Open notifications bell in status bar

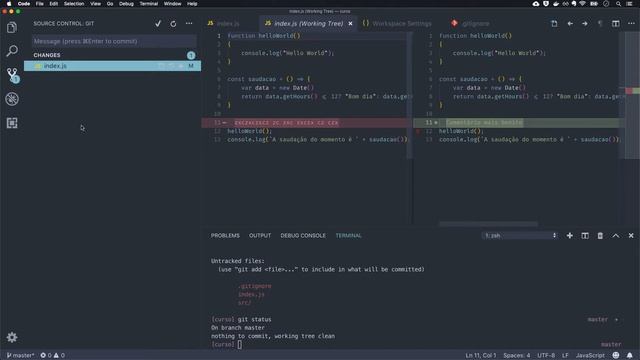630,355
